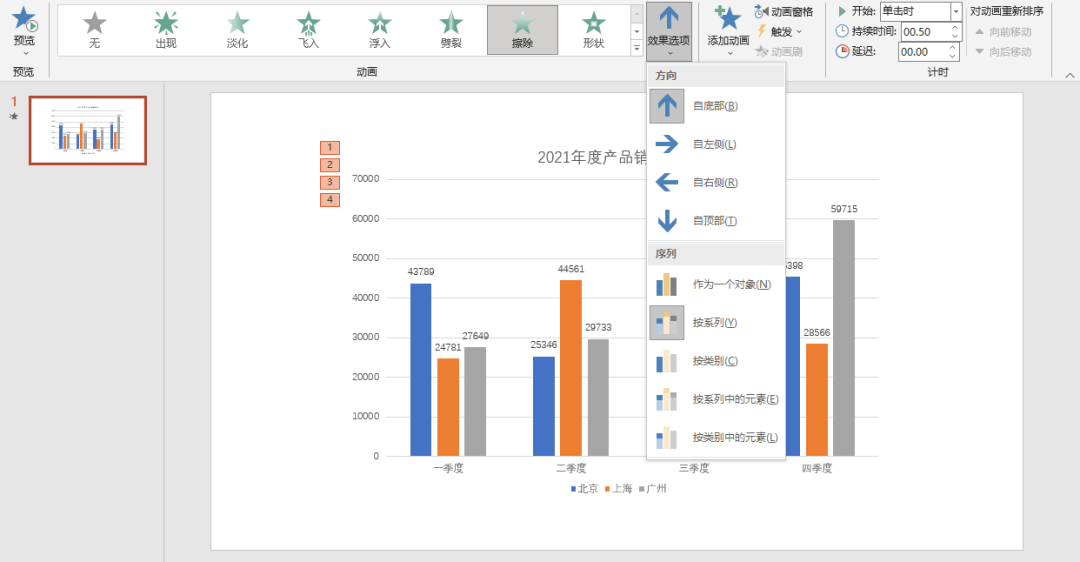Click the 效果选项 effect options button
This screenshot has width=1080, height=562.
pyautogui.click(x=668, y=28)
